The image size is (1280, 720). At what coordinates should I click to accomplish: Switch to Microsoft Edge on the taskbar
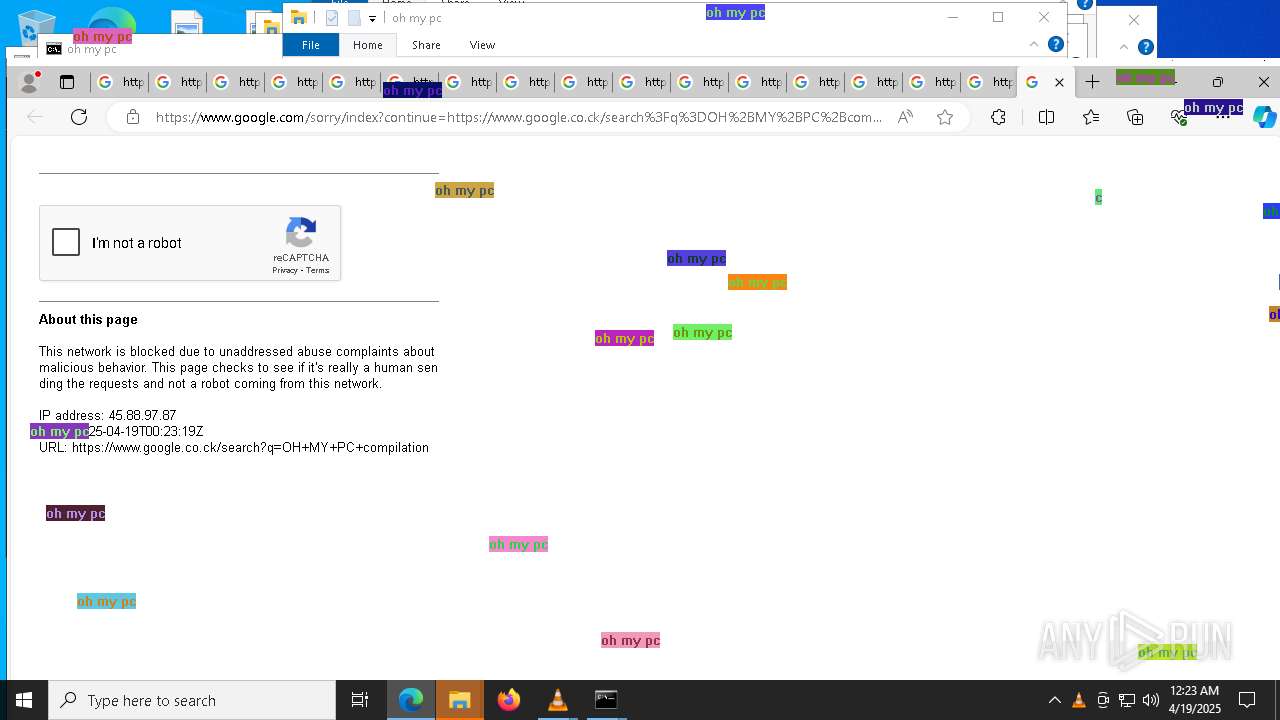pyautogui.click(x=411, y=700)
